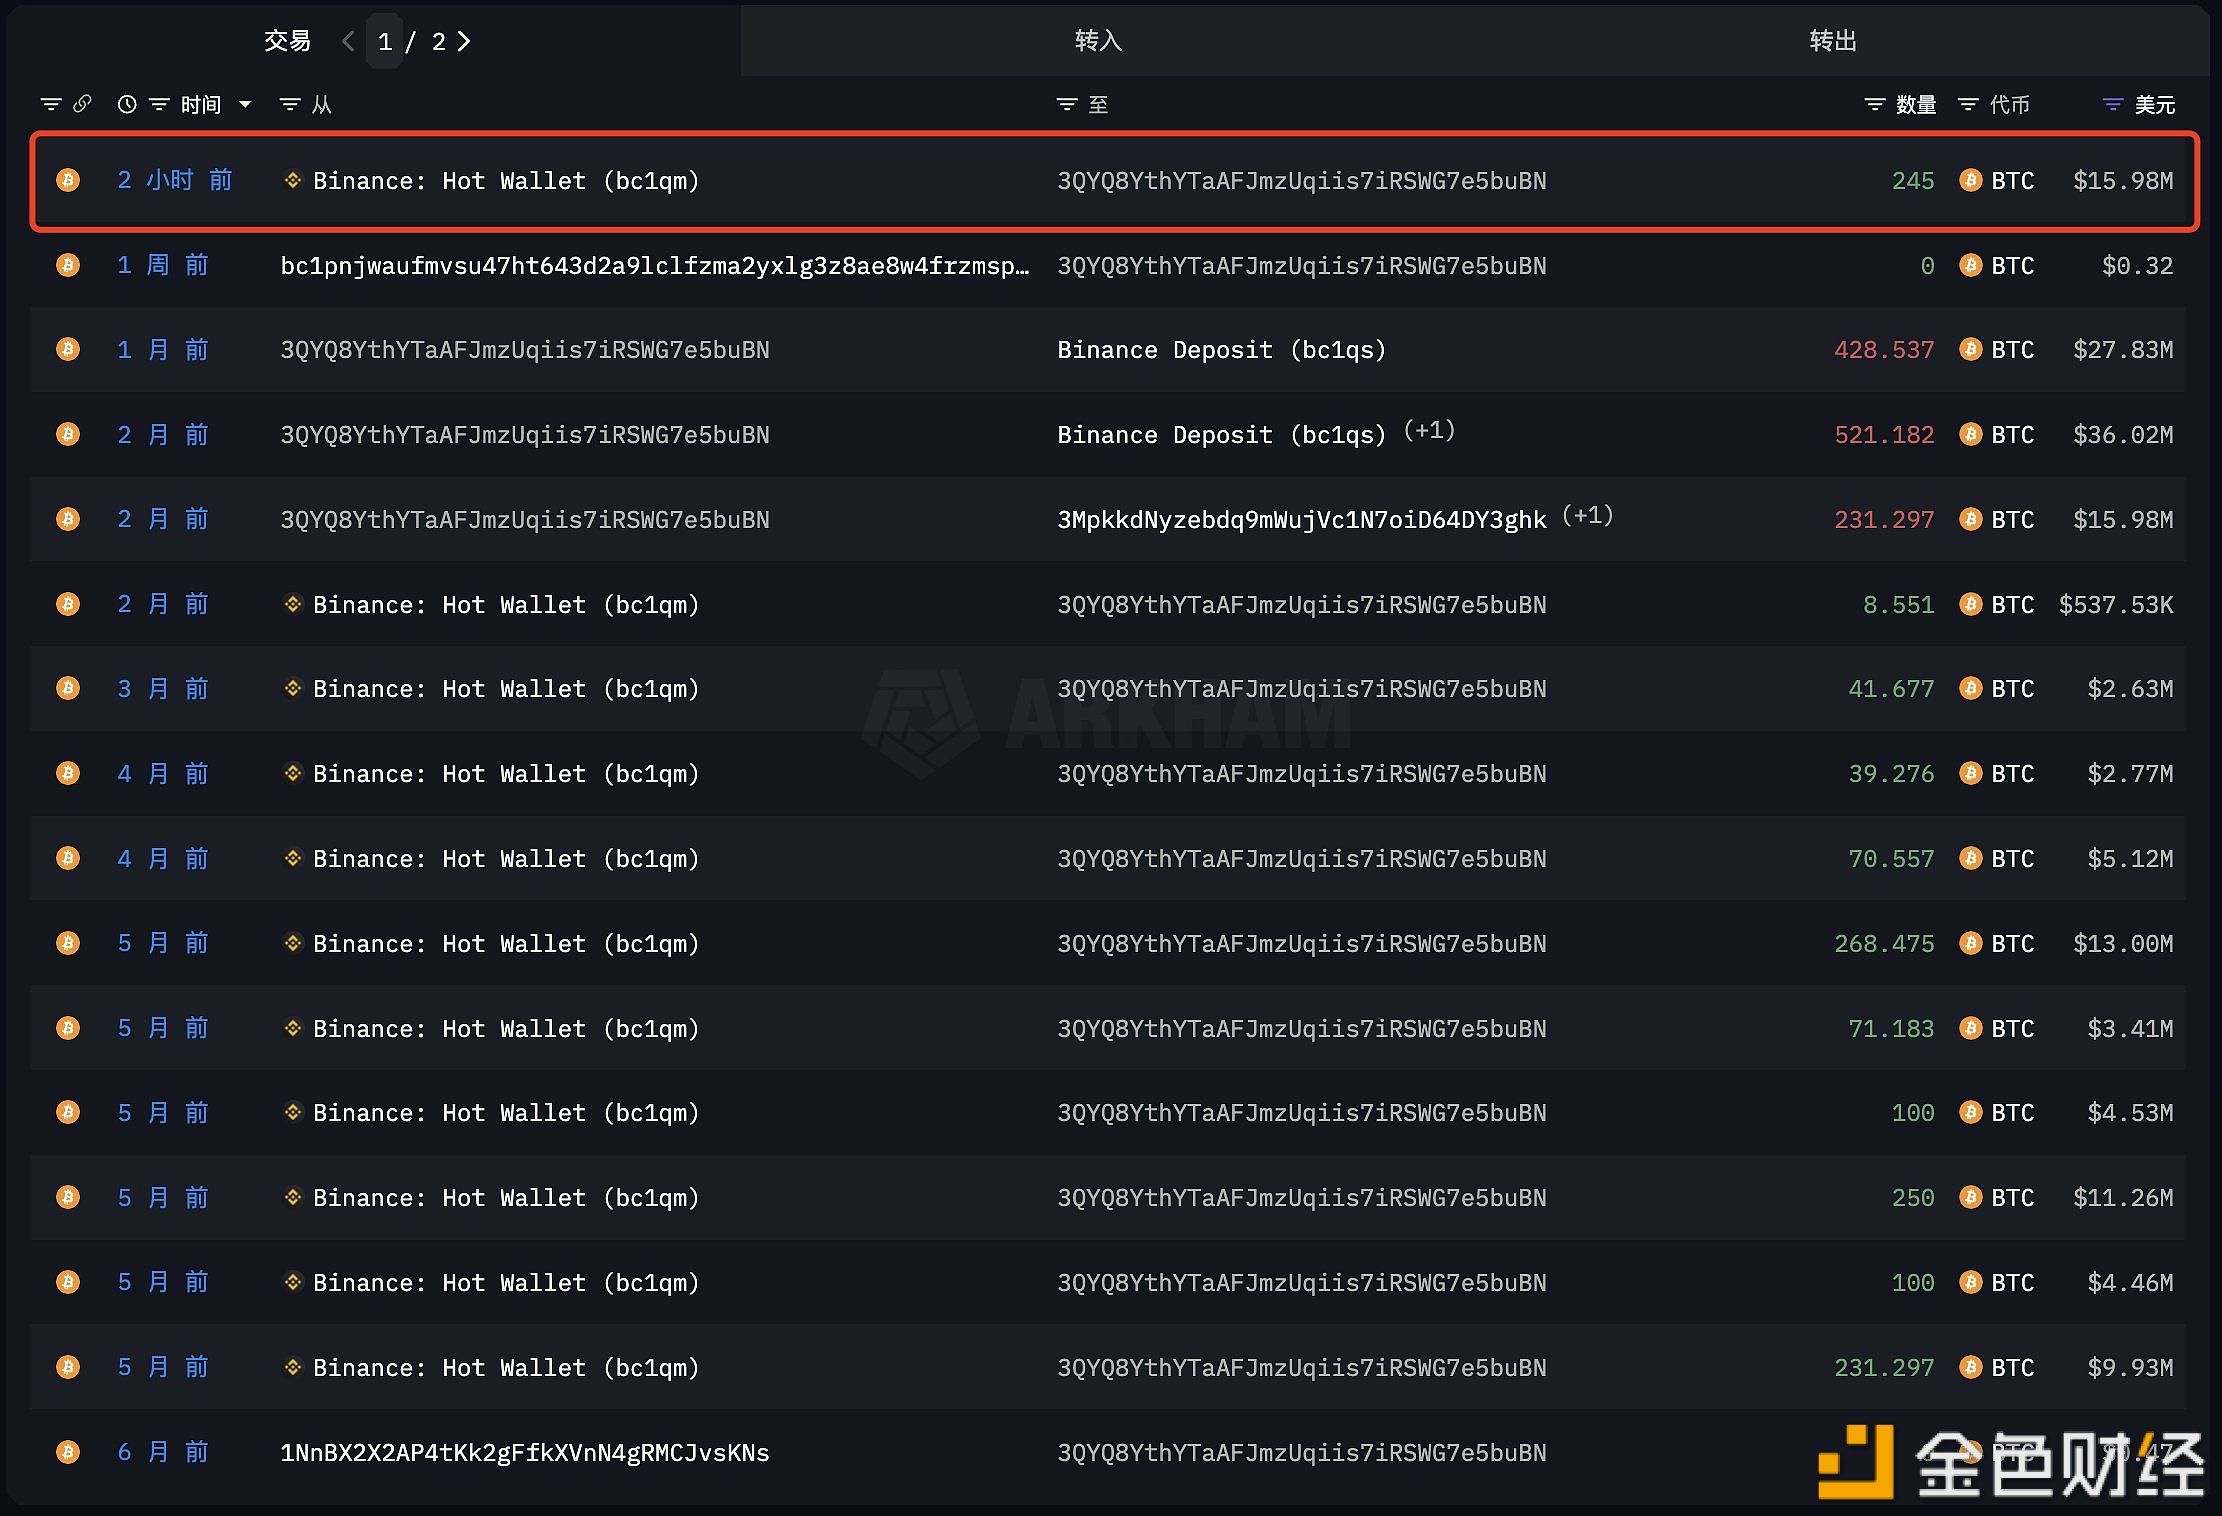Click Bitcoin row icon in the 6 月 前 row

tap(68, 1452)
